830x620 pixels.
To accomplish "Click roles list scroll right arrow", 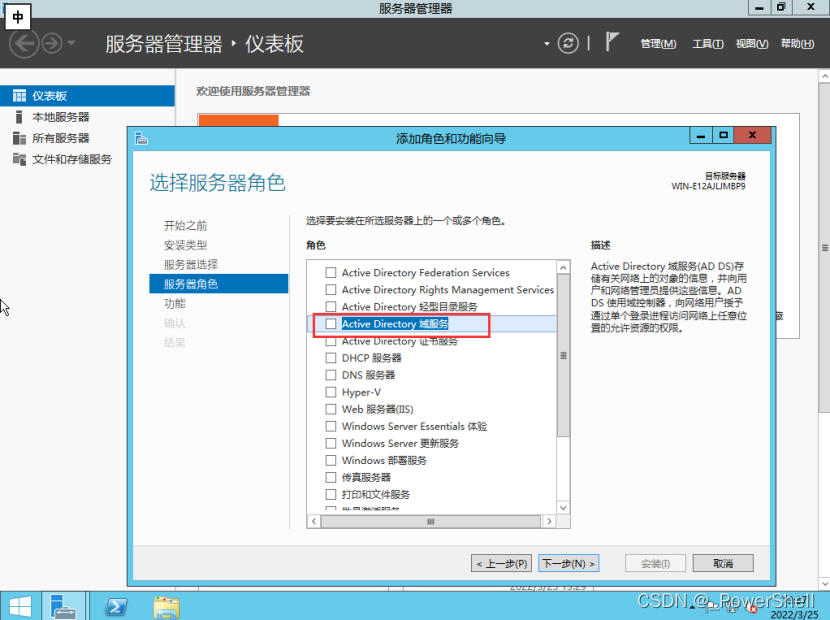I will click(549, 522).
